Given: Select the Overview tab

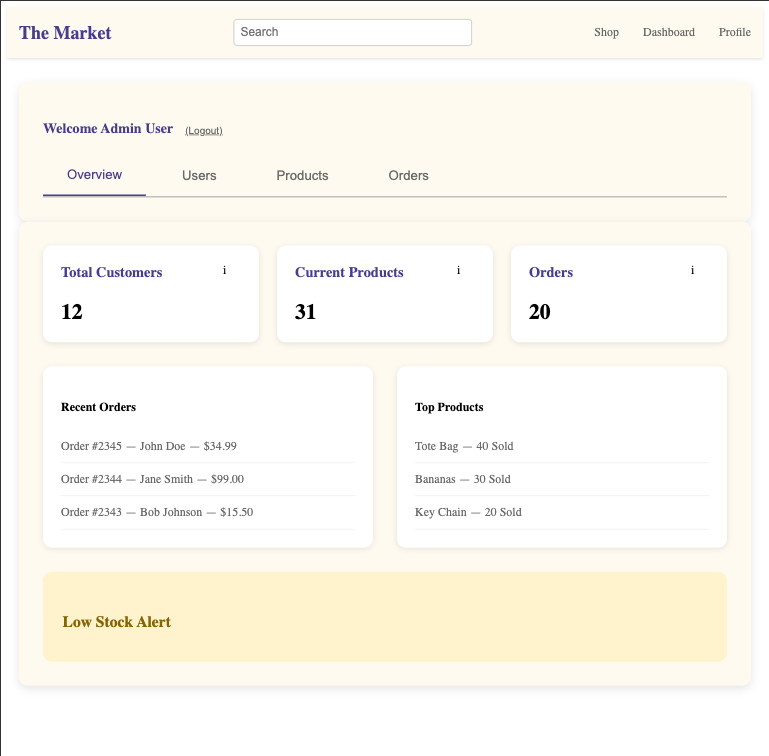Looking at the screenshot, I should coord(94,175).
